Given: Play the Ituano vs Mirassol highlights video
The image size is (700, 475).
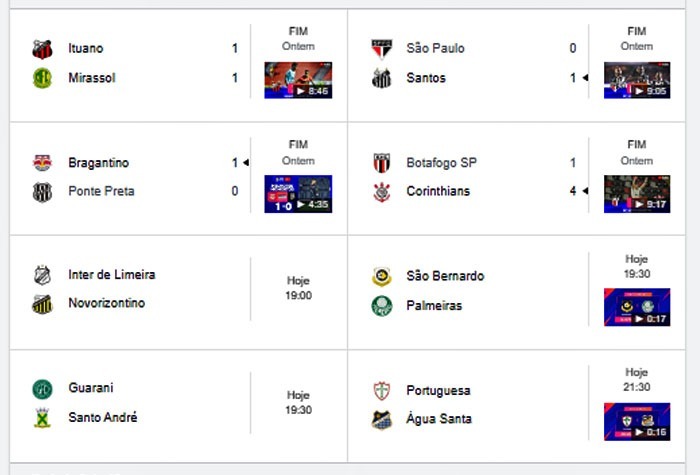Looking at the screenshot, I should (x=298, y=80).
